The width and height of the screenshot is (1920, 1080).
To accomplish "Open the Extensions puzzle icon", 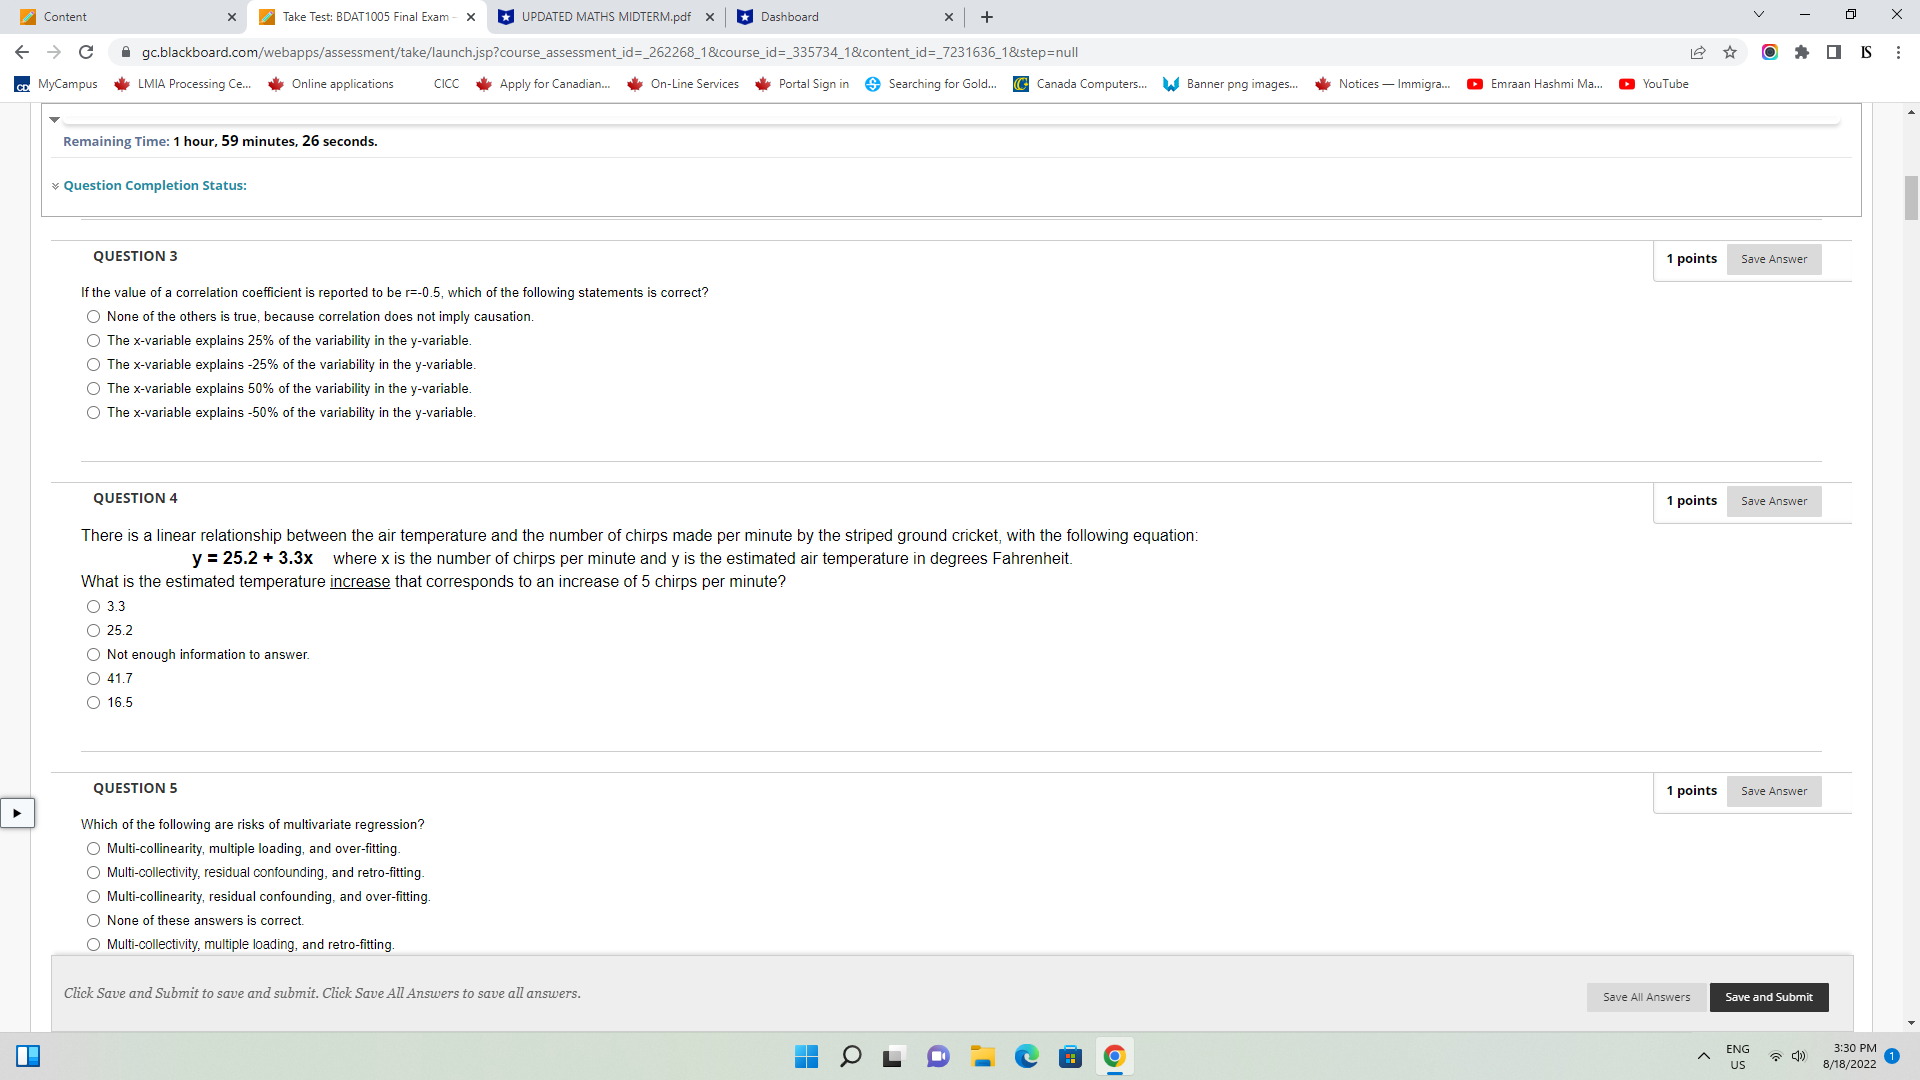I will [1803, 52].
